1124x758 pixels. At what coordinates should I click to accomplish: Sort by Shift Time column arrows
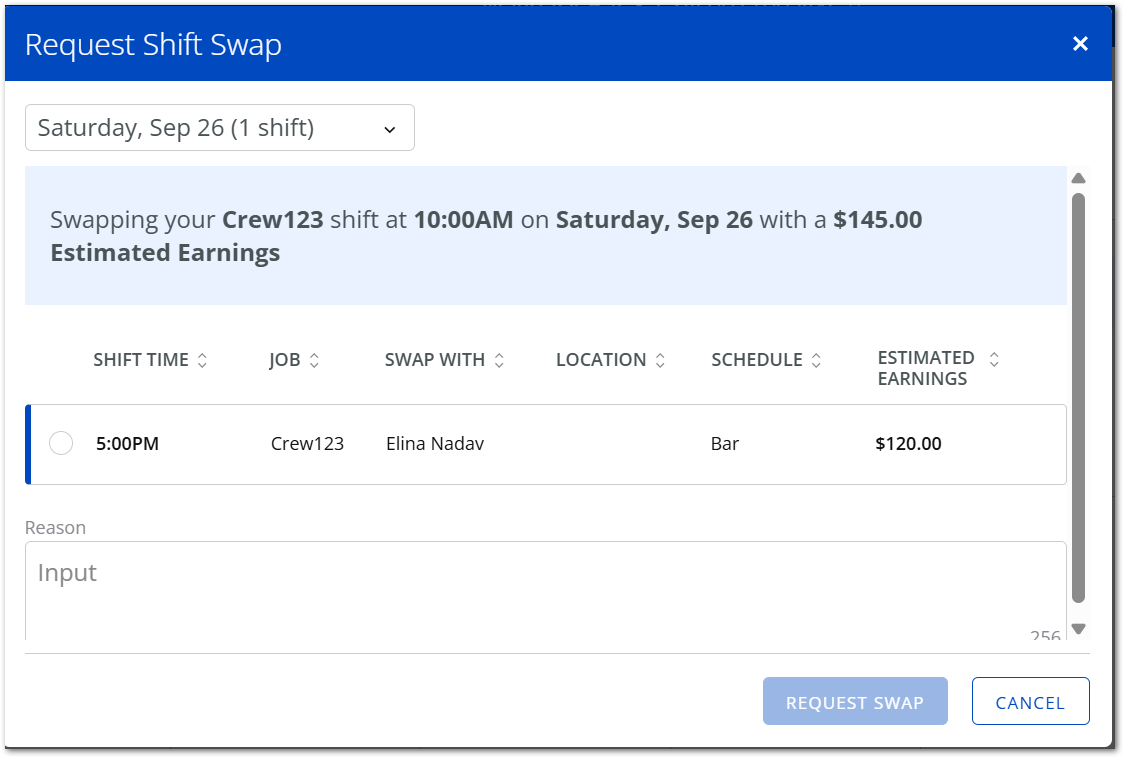(x=202, y=360)
